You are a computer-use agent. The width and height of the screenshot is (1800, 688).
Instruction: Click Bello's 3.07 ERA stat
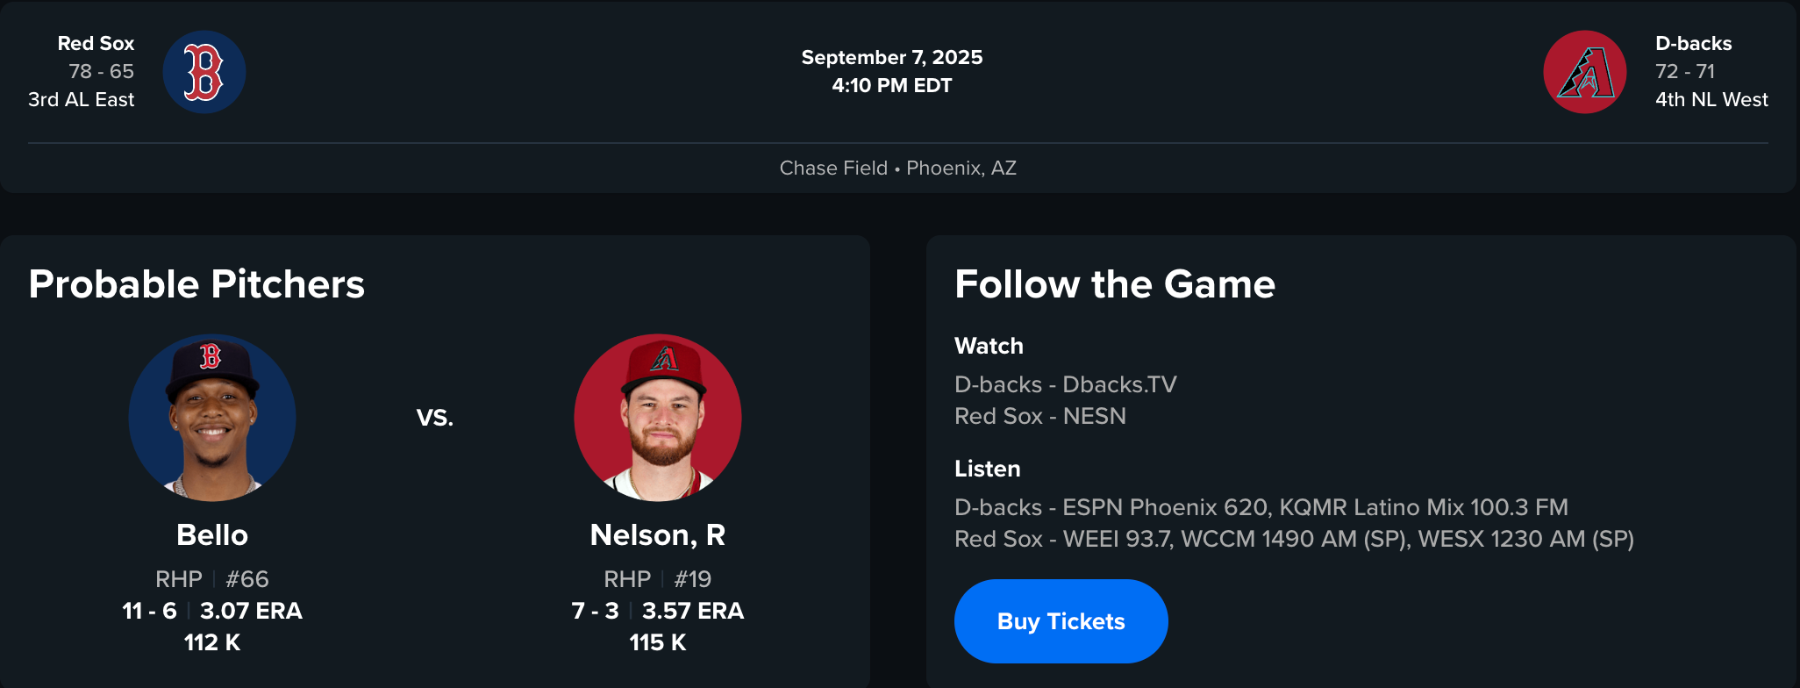[x=251, y=611]
